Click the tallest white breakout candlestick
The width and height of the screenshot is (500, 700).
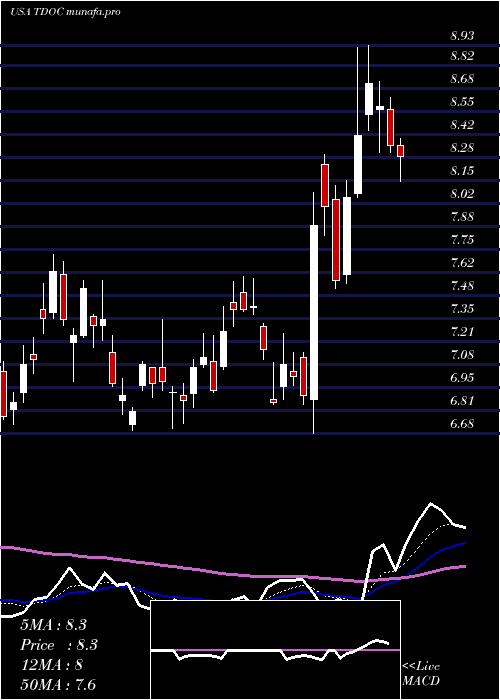(314, 312)
